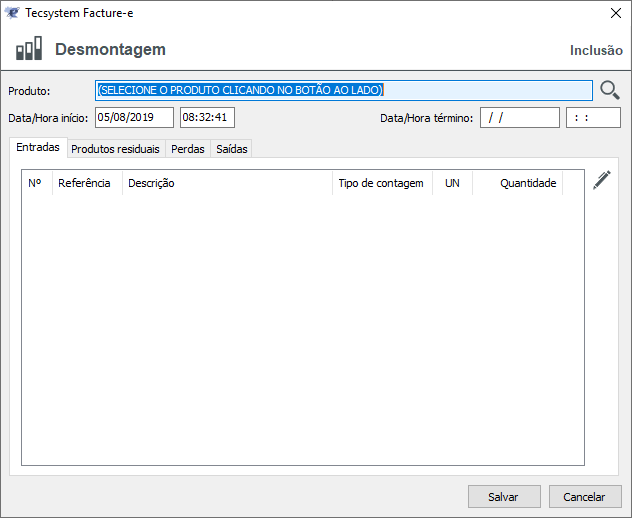Click the Produto input field
Viewport: 632px width, 518px height.
[x=344, y=90]
